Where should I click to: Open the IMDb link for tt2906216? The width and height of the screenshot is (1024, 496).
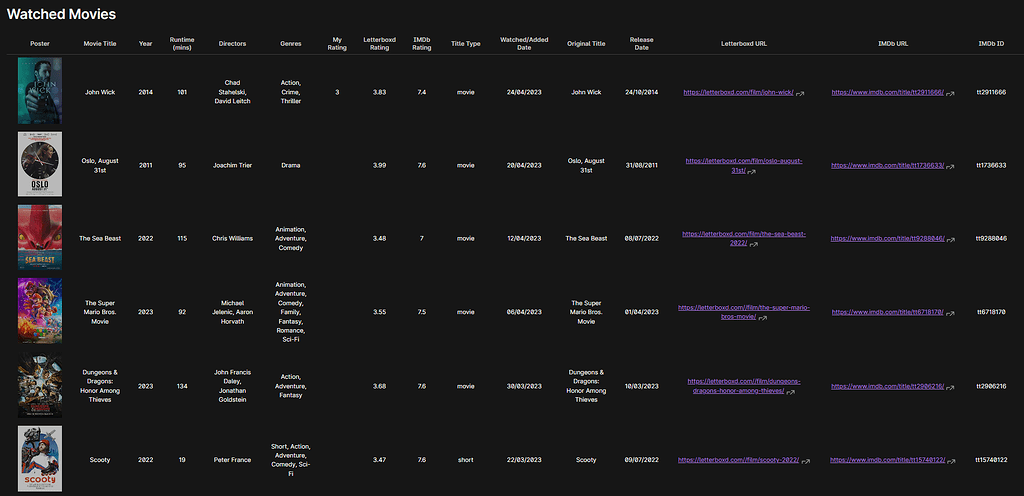(x=887, y=386)
